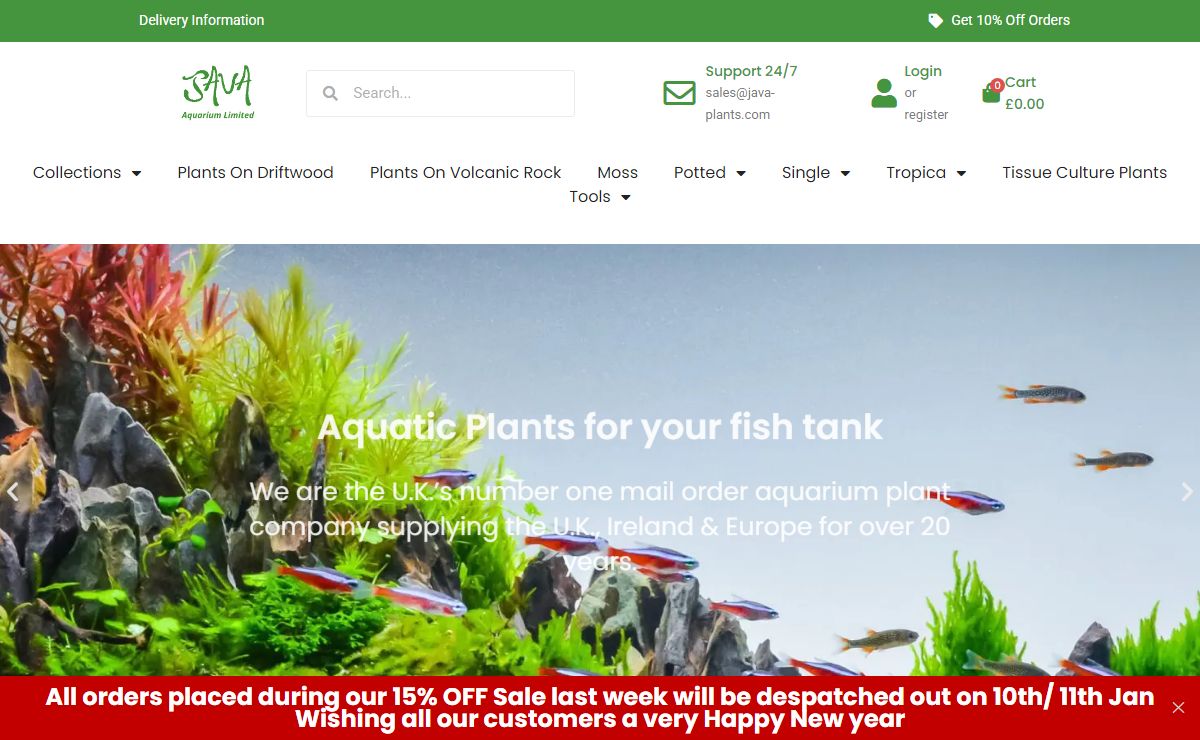Advance slider with right arrow
1200x740 pixels.
[1187, 491]
